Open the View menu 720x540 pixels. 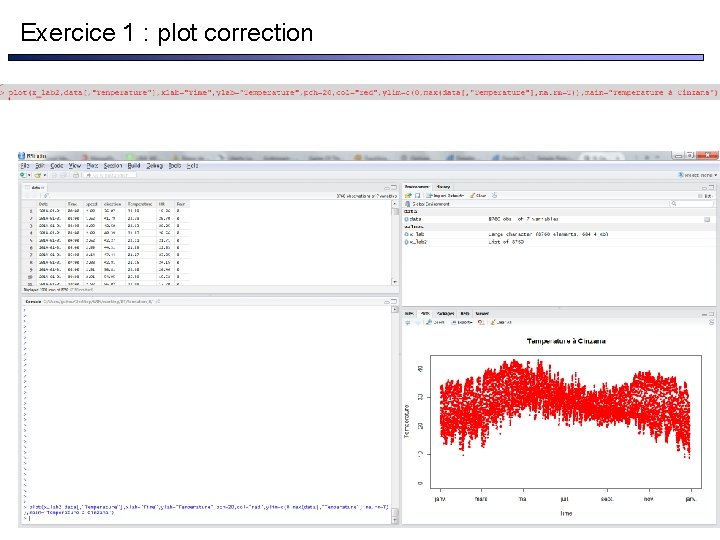point(75,166)
